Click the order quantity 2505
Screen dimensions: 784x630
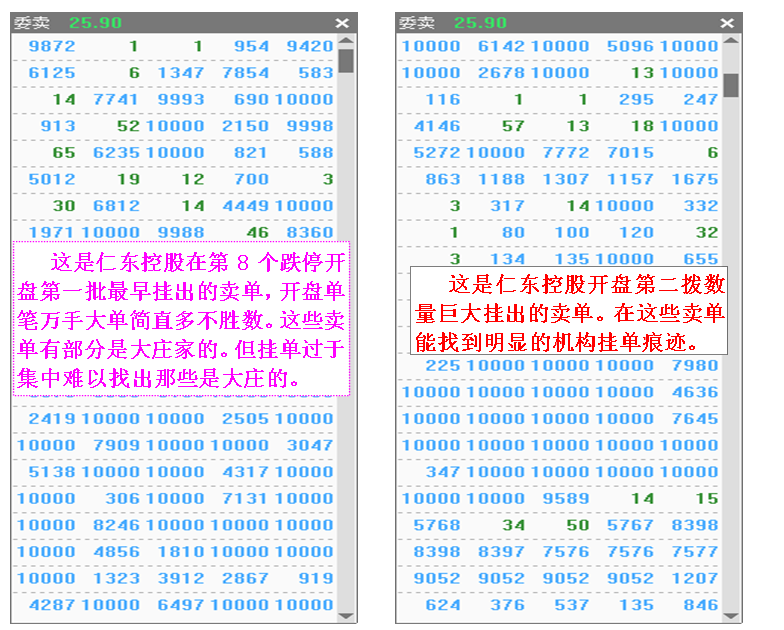246,418
